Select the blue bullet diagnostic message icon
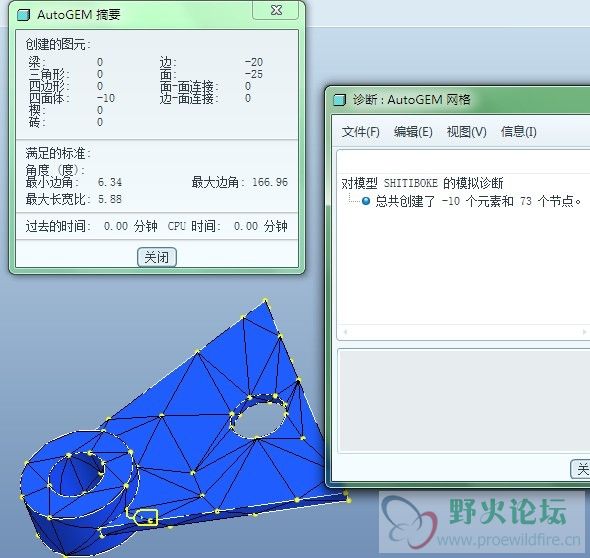The image size is (590, 558). tap(366, 201)
